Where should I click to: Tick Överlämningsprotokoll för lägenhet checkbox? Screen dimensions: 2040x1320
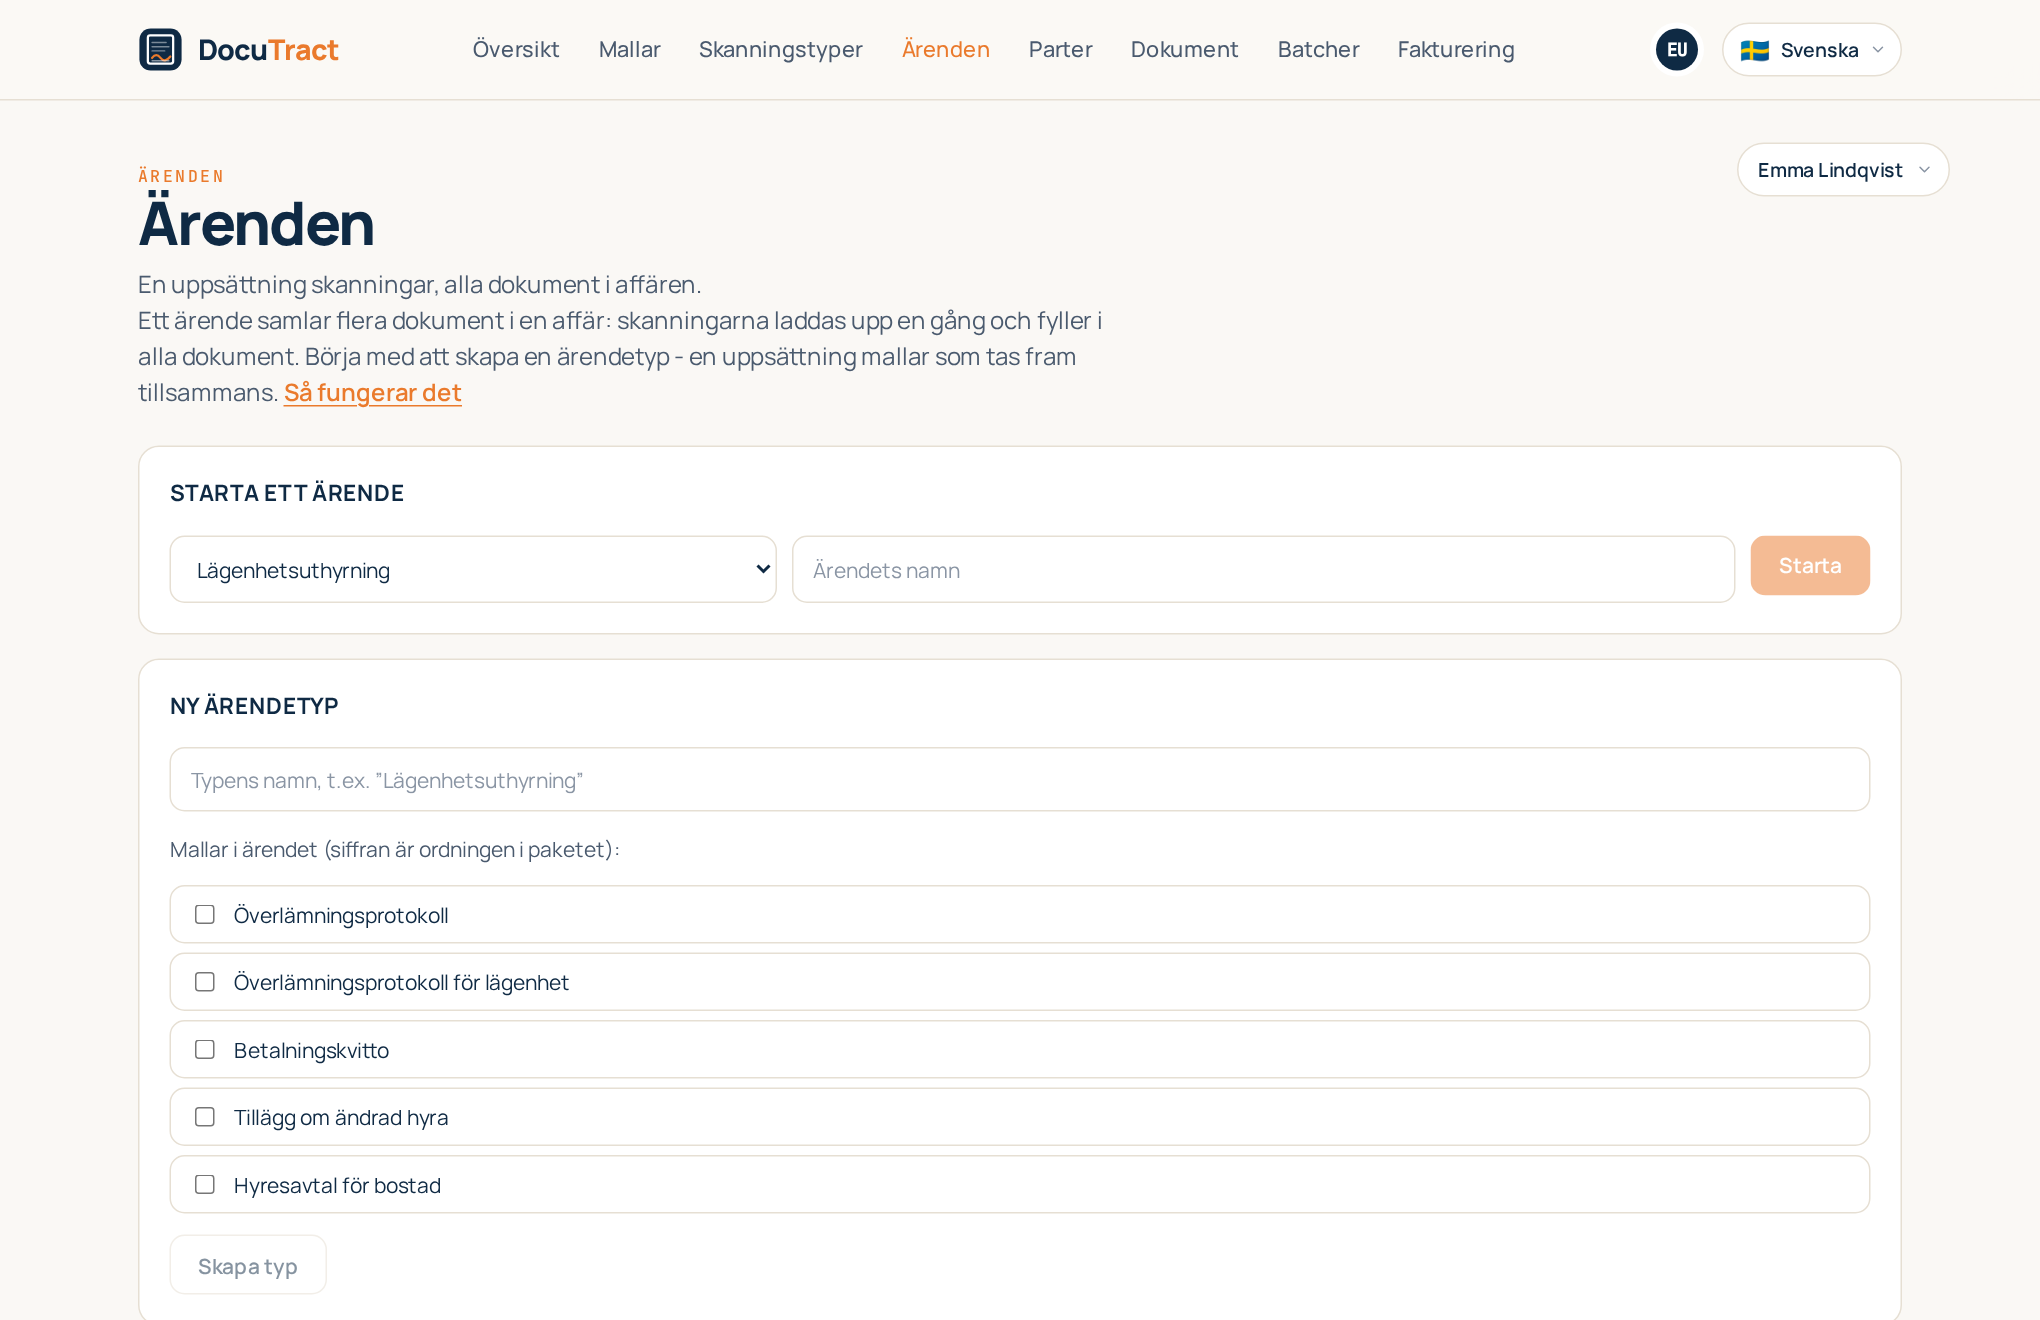click(x=205, y=982)
